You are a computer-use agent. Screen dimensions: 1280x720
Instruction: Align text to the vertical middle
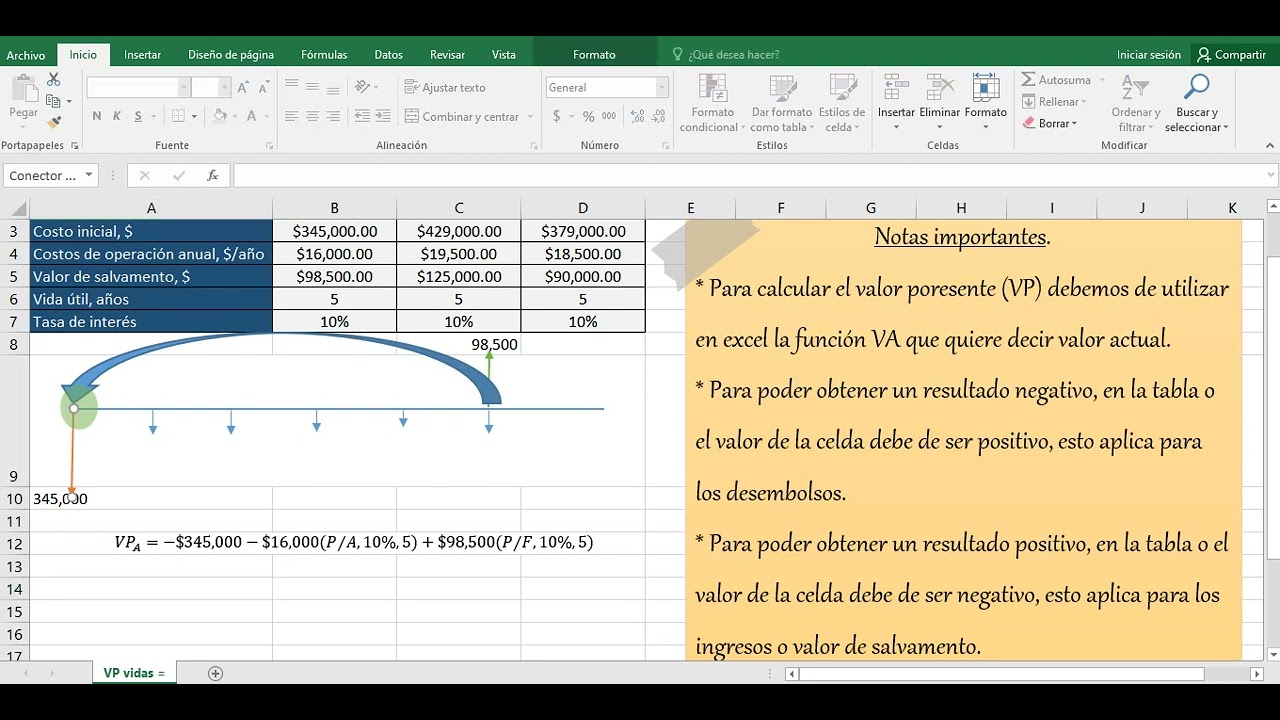pyautogui.click(x=313, y=87)
